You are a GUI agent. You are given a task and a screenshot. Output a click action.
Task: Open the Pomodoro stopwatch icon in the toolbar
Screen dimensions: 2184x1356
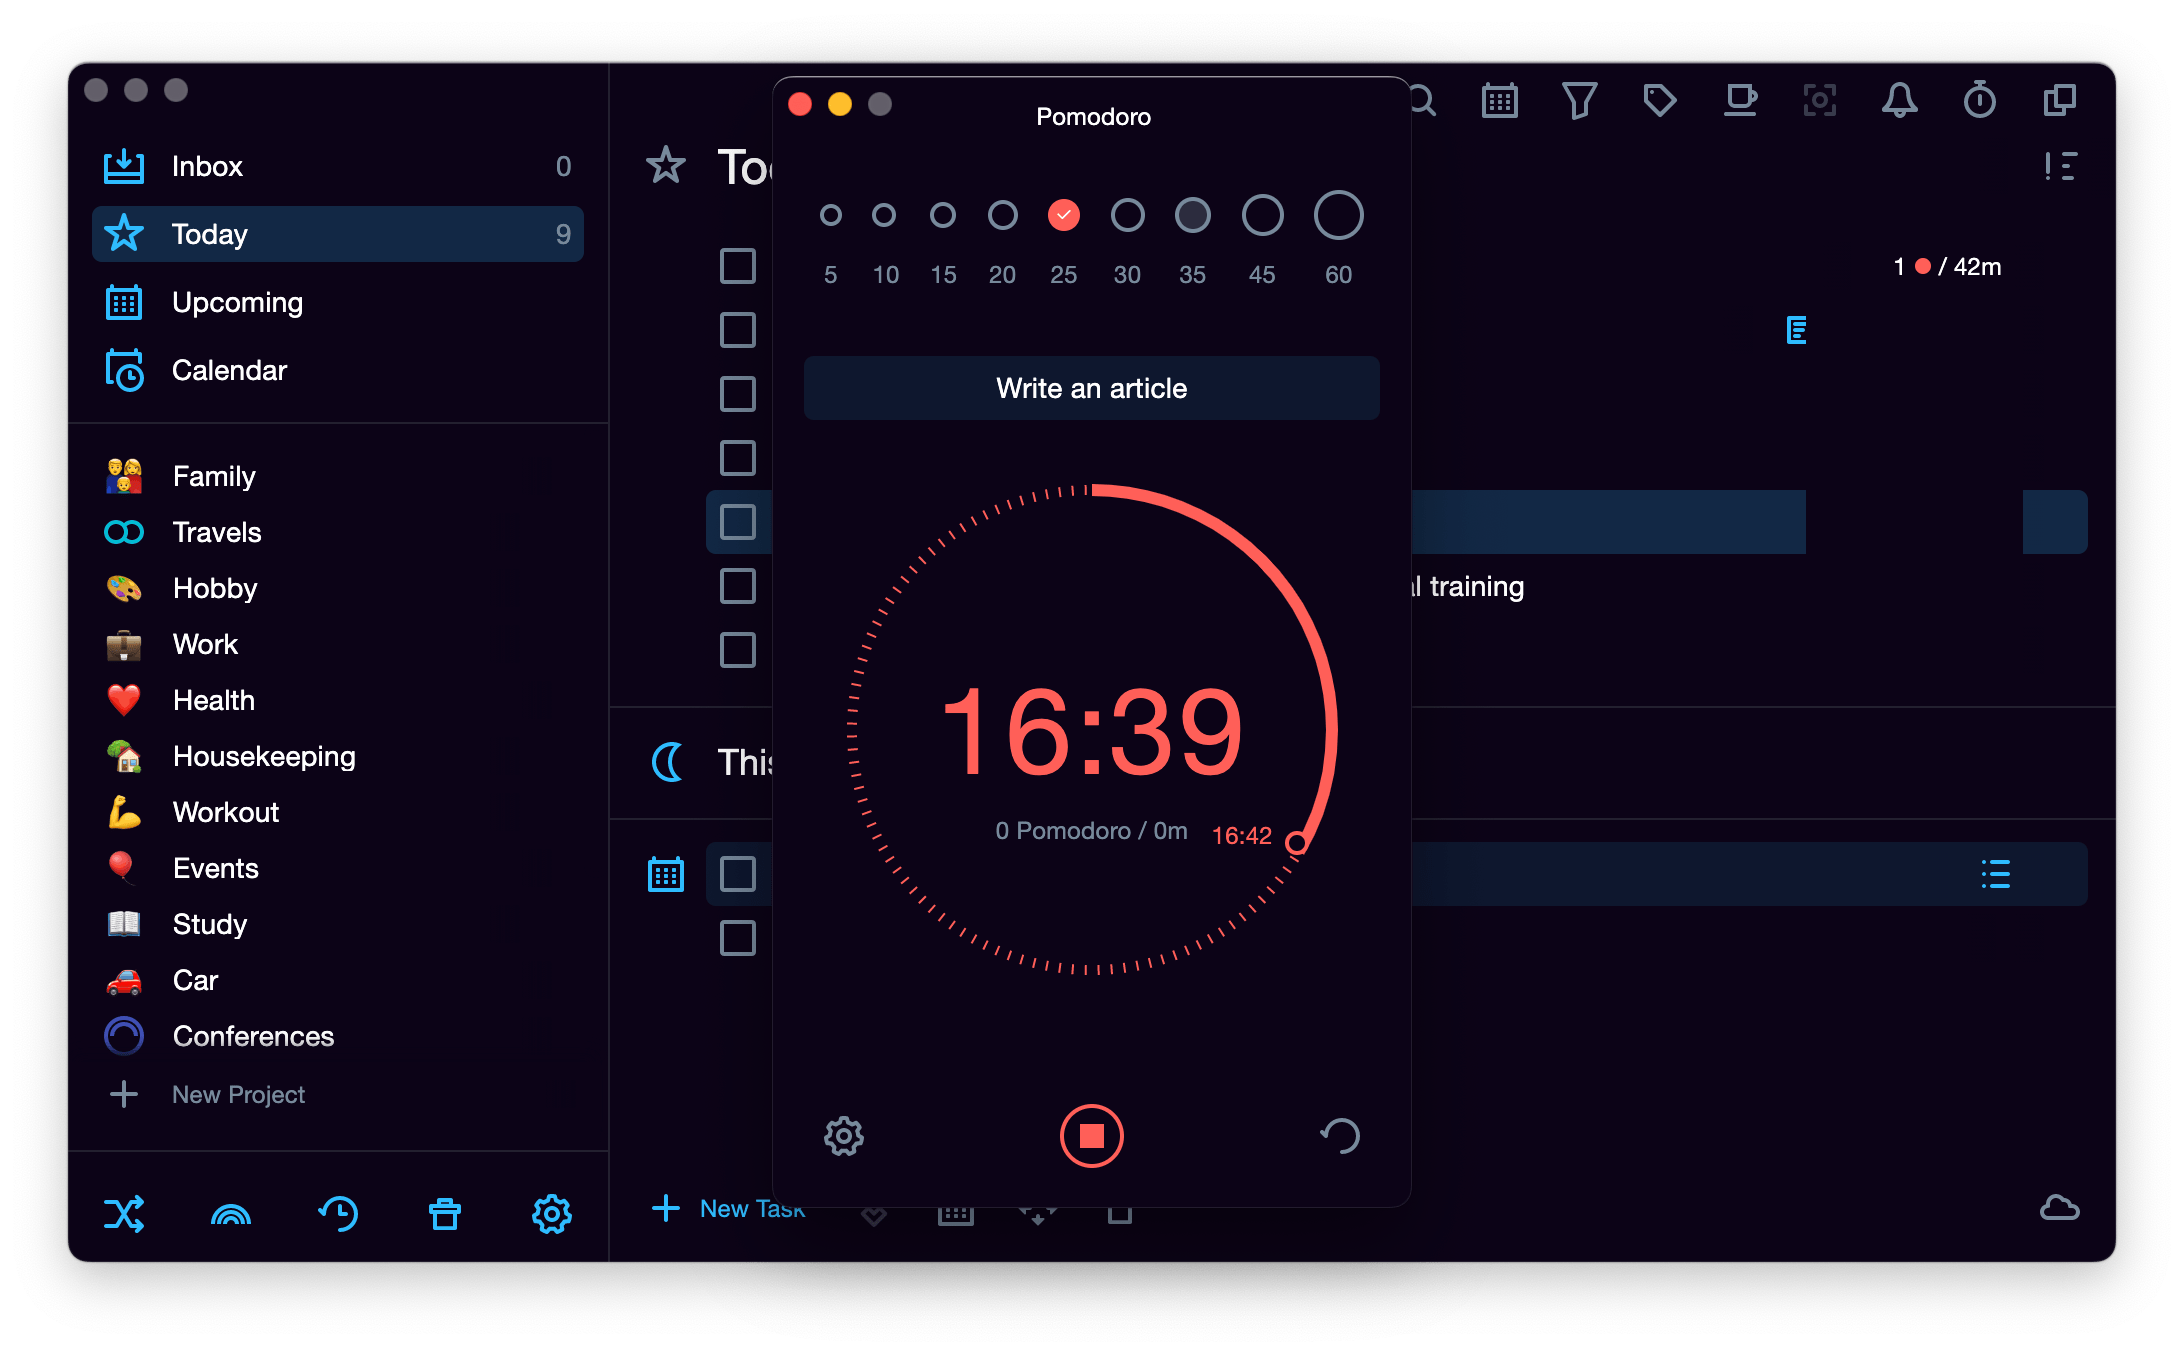pos(1980,100)
